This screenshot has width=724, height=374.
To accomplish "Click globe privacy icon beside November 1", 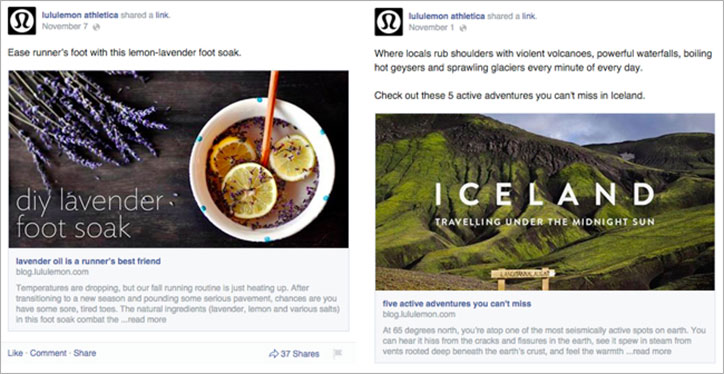I will coord(463,28).
